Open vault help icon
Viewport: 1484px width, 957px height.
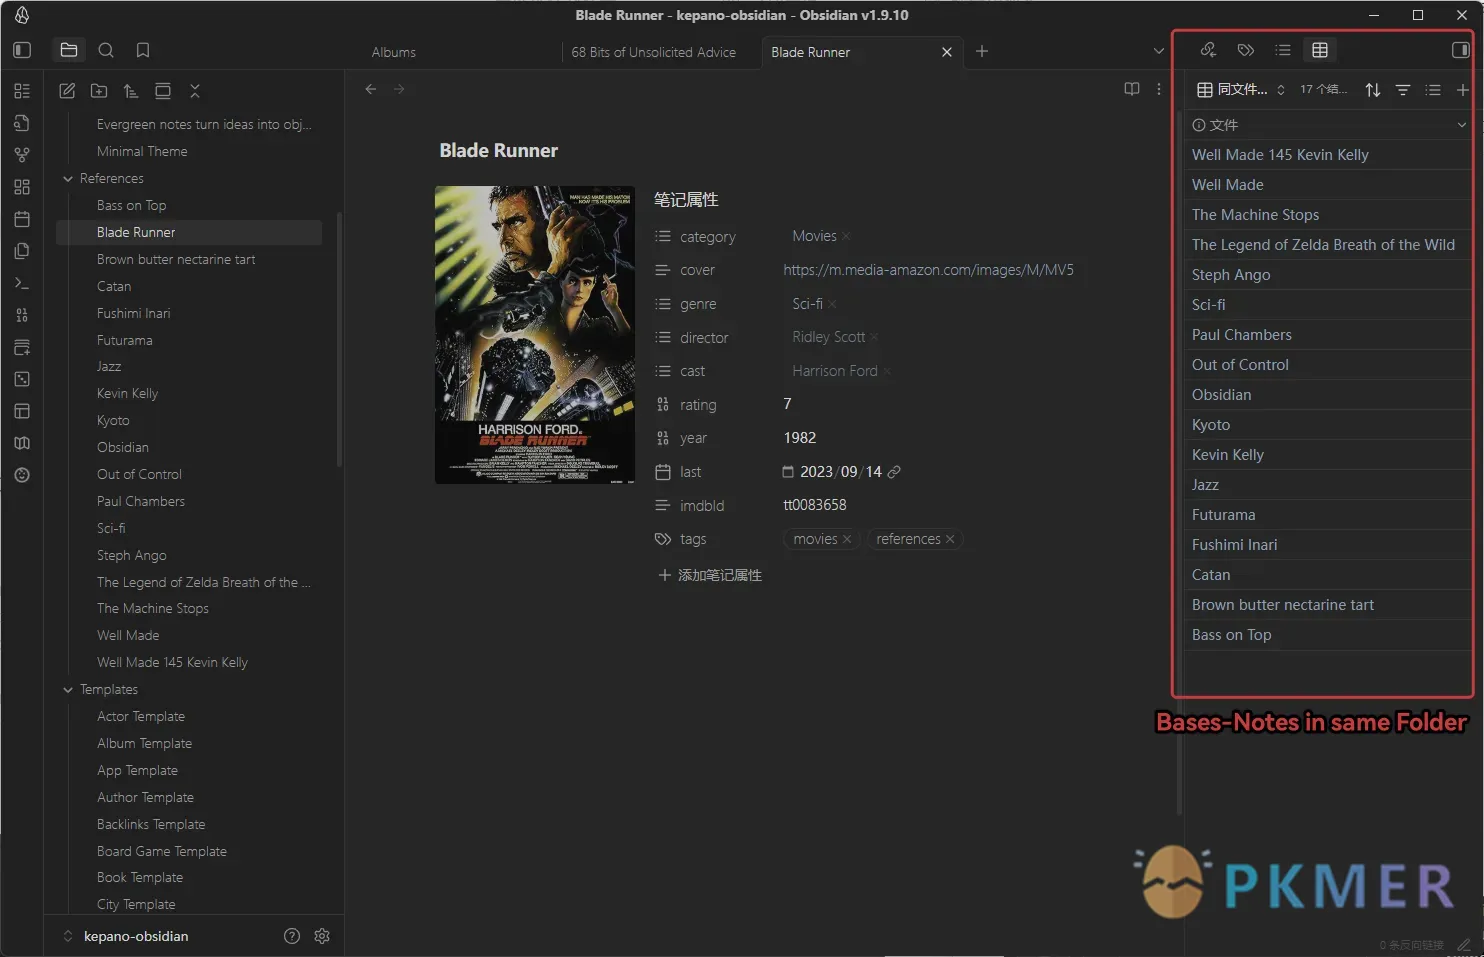292,936
